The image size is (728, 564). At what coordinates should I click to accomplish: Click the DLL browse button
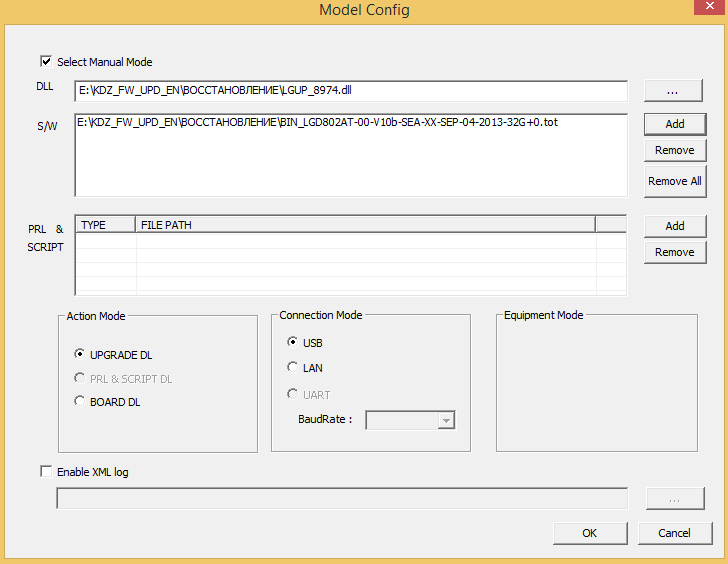tap(674, 91)
